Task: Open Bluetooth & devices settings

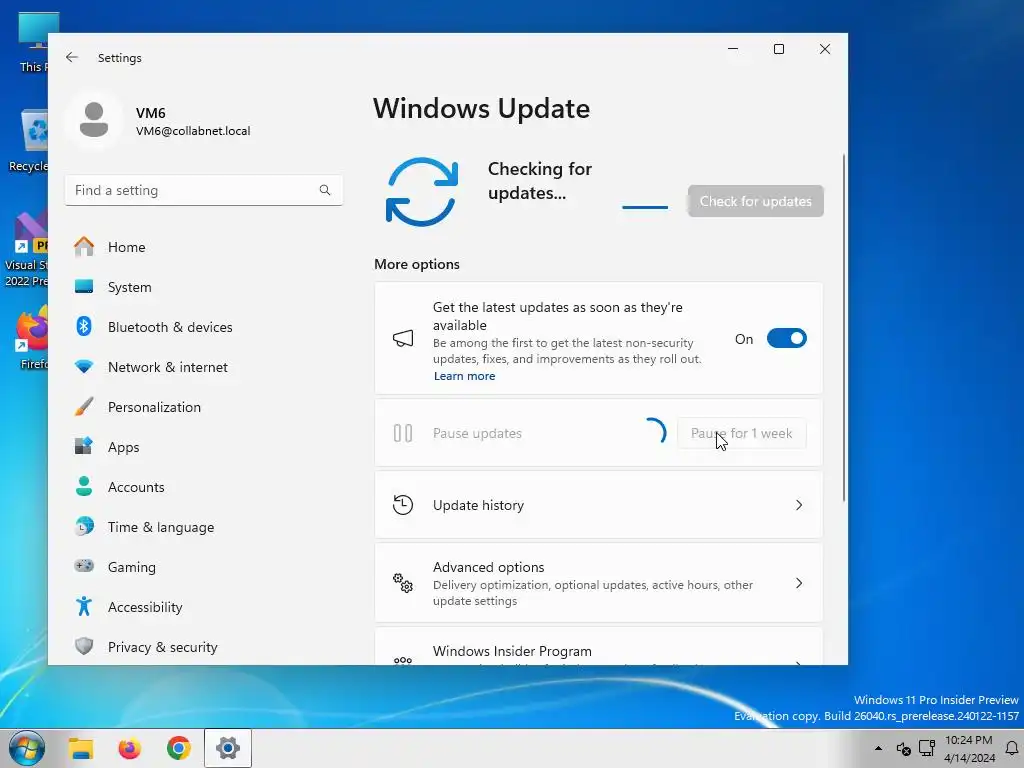Action: point(204,327)
